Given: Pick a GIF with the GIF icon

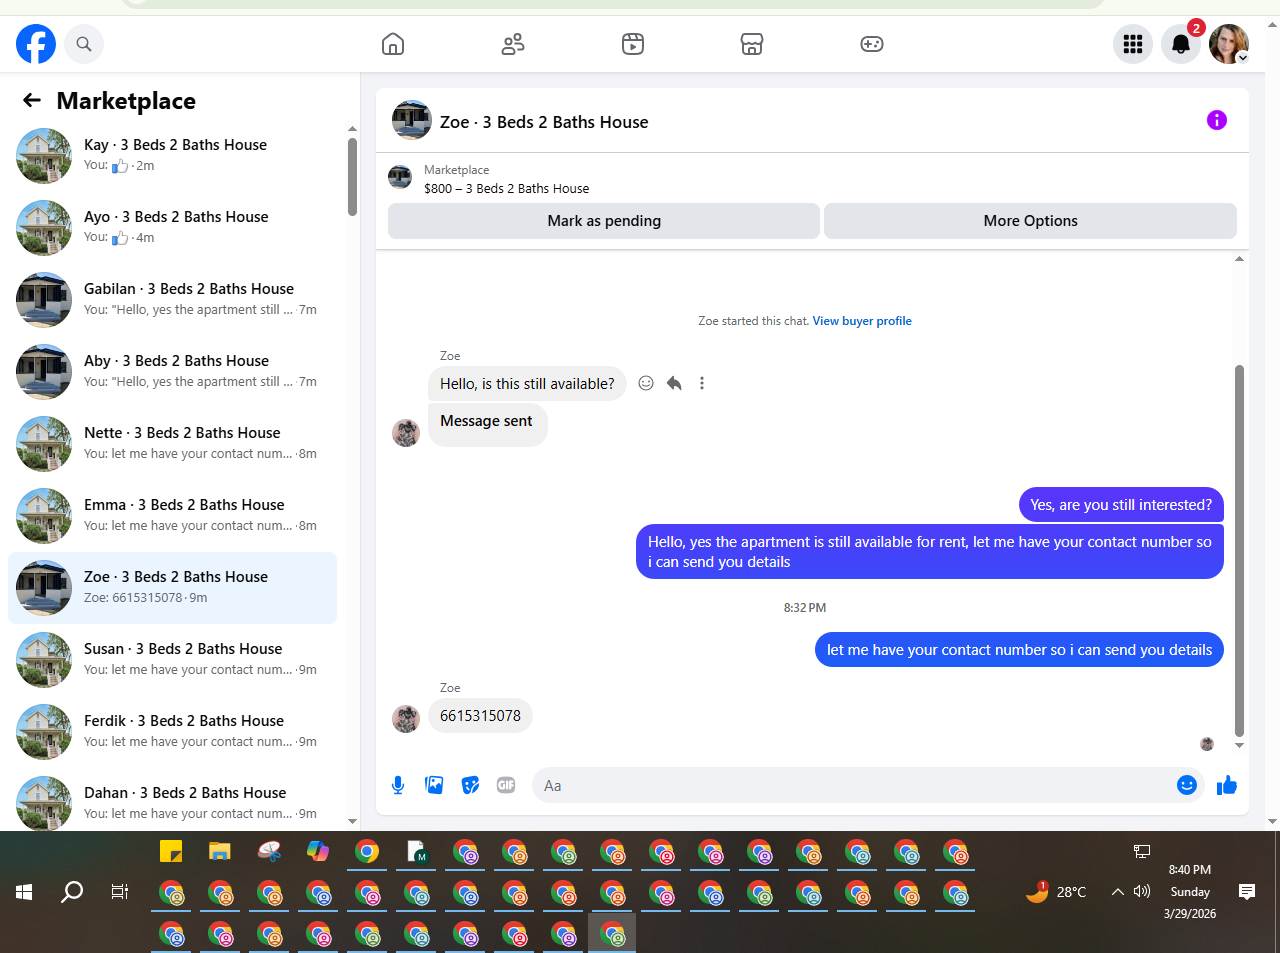Looking at the screenshot, I should tap(506, 785).
